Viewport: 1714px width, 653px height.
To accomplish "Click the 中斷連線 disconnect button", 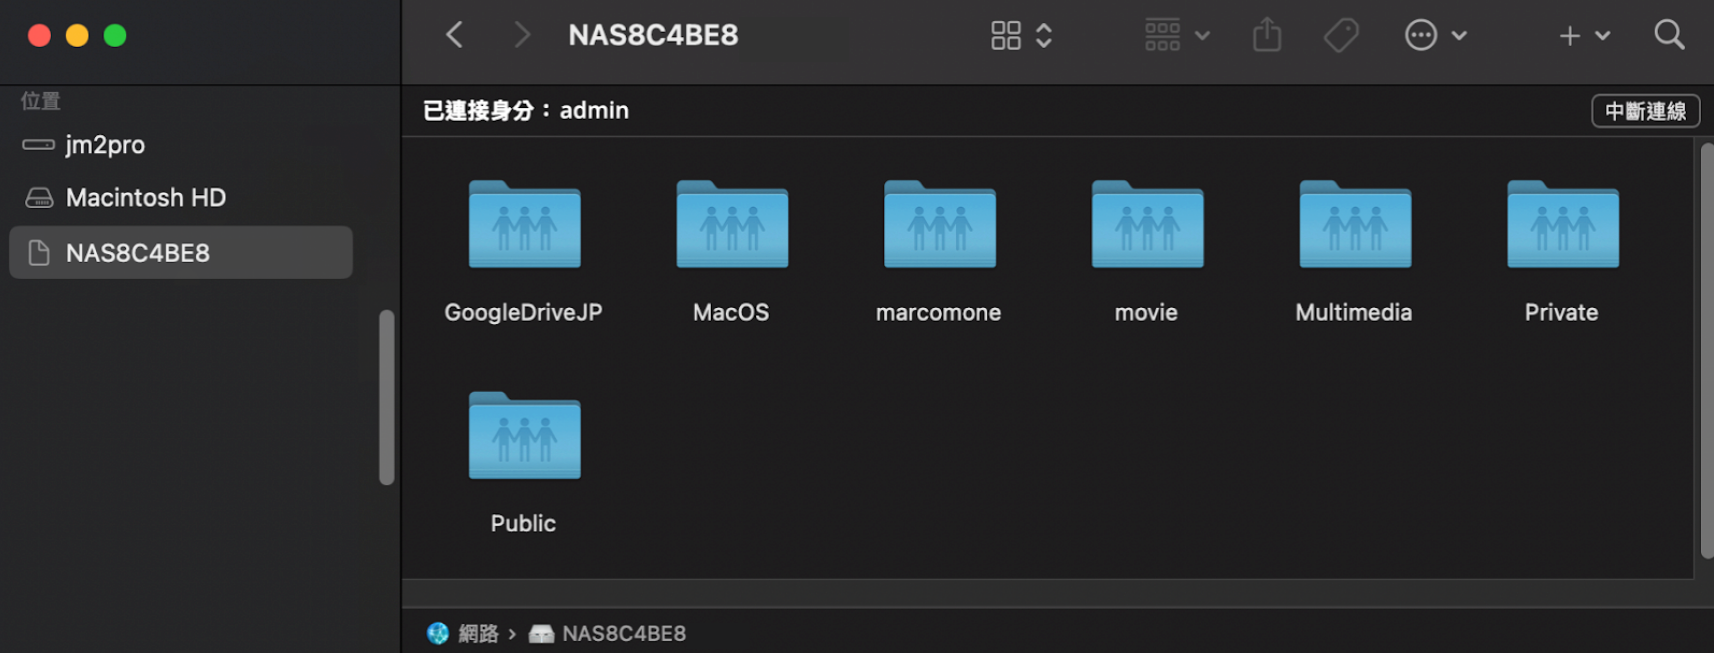I will [1645, 111].
